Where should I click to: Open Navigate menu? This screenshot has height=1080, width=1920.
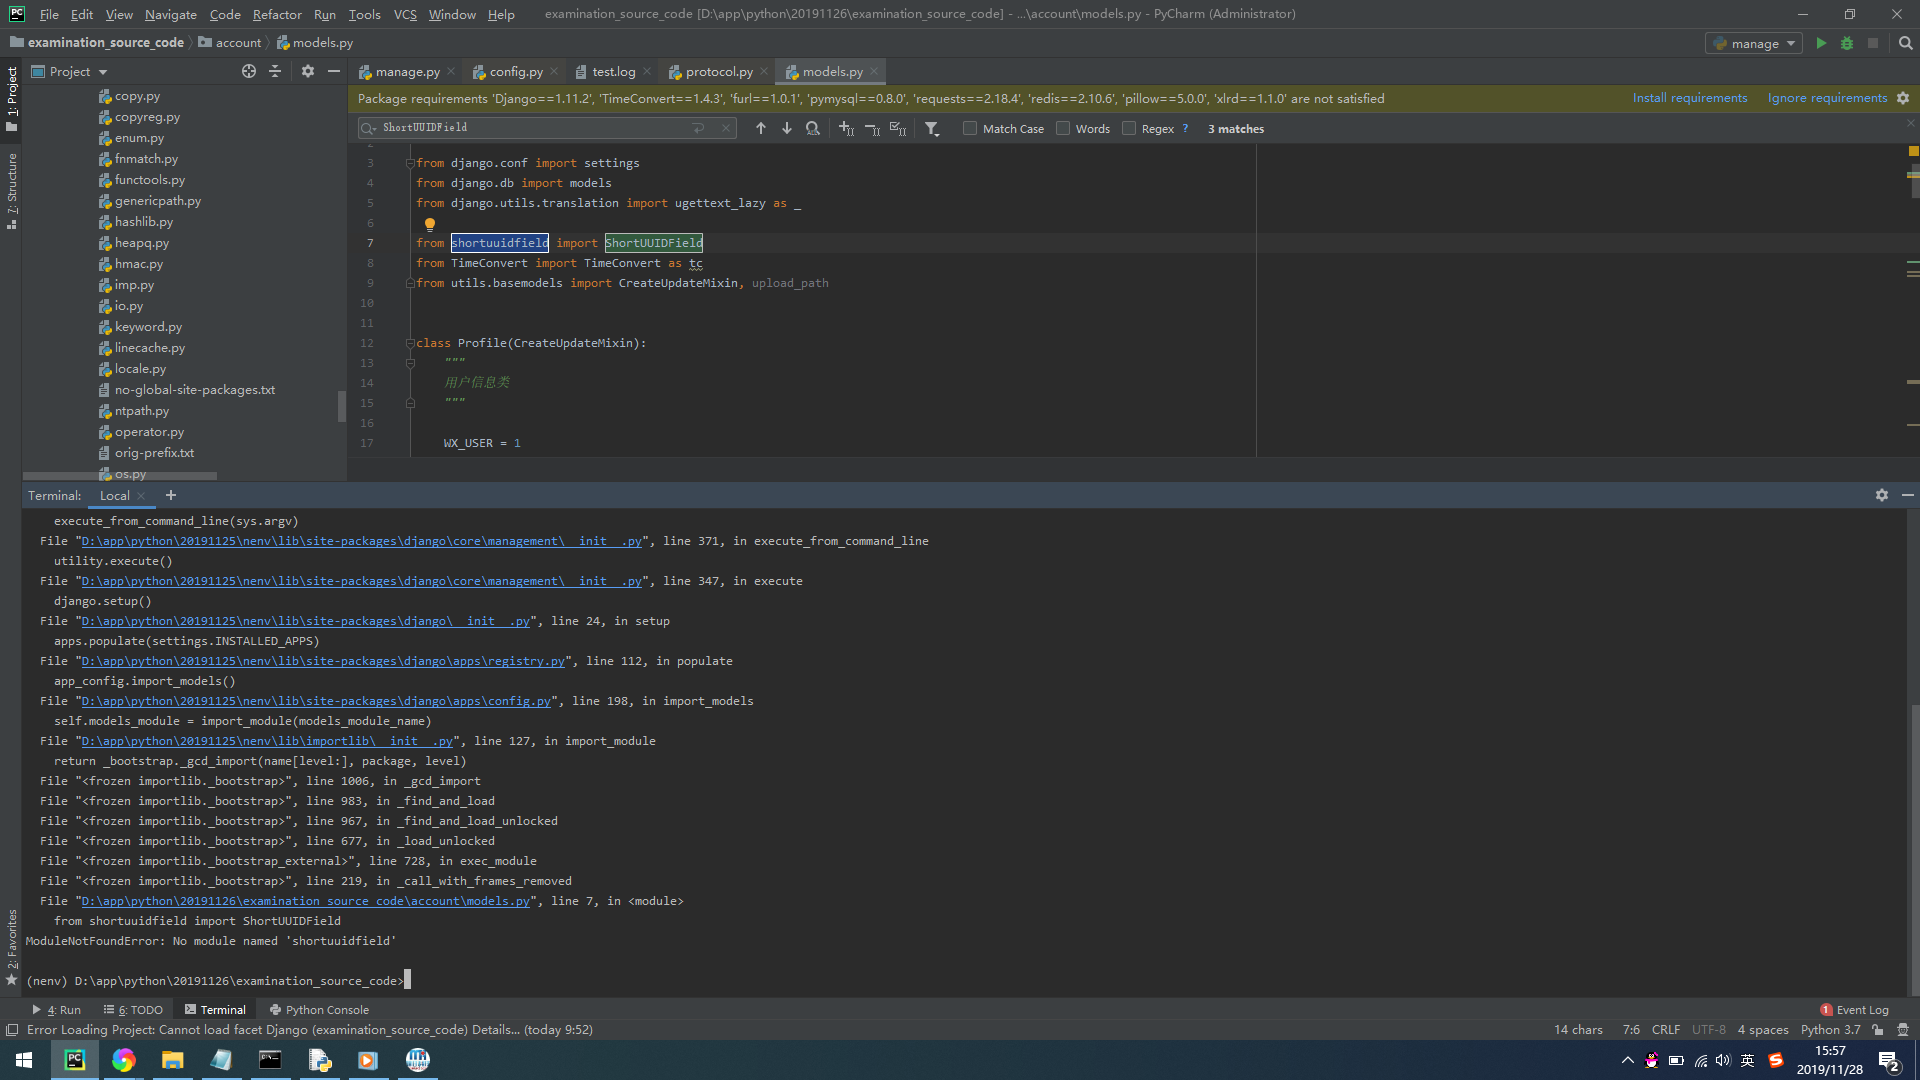coord(170,14)
